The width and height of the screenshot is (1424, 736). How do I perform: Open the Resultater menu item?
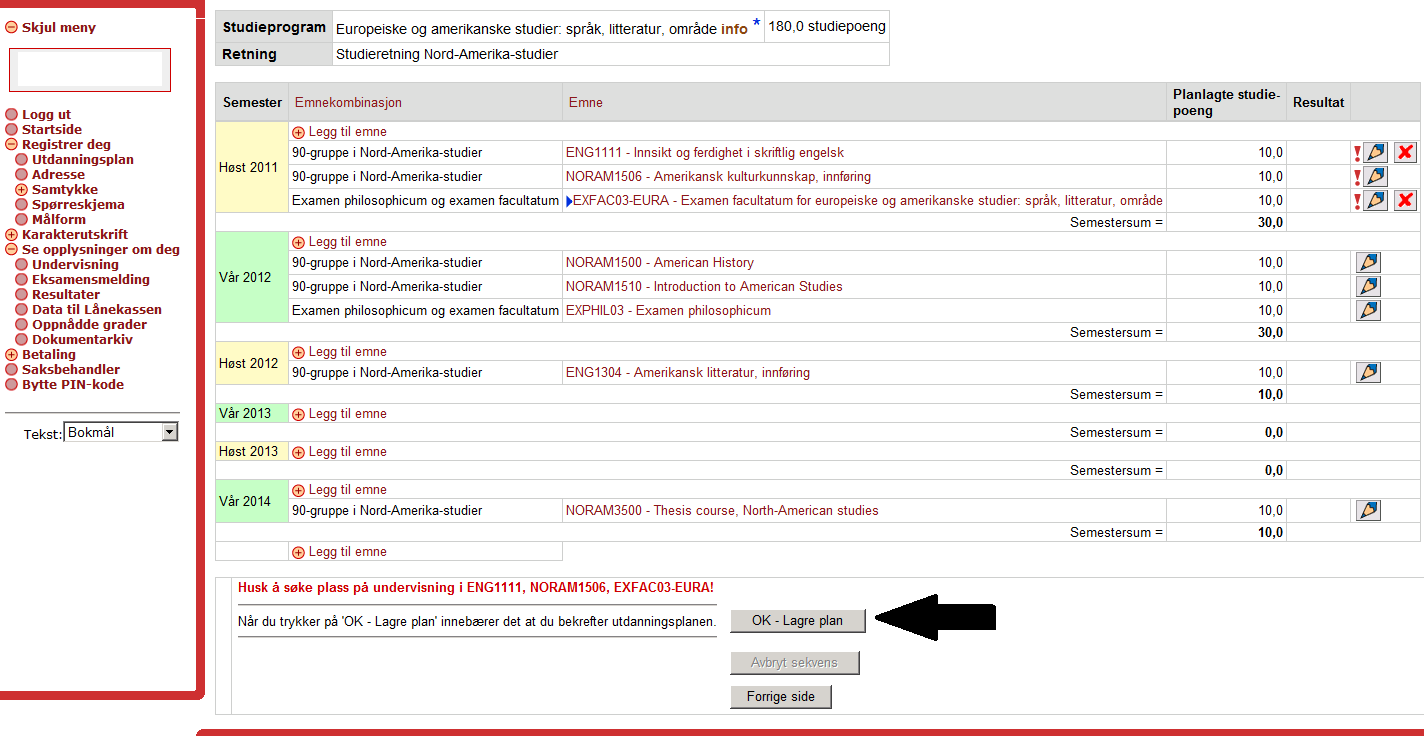click(66, 295)
